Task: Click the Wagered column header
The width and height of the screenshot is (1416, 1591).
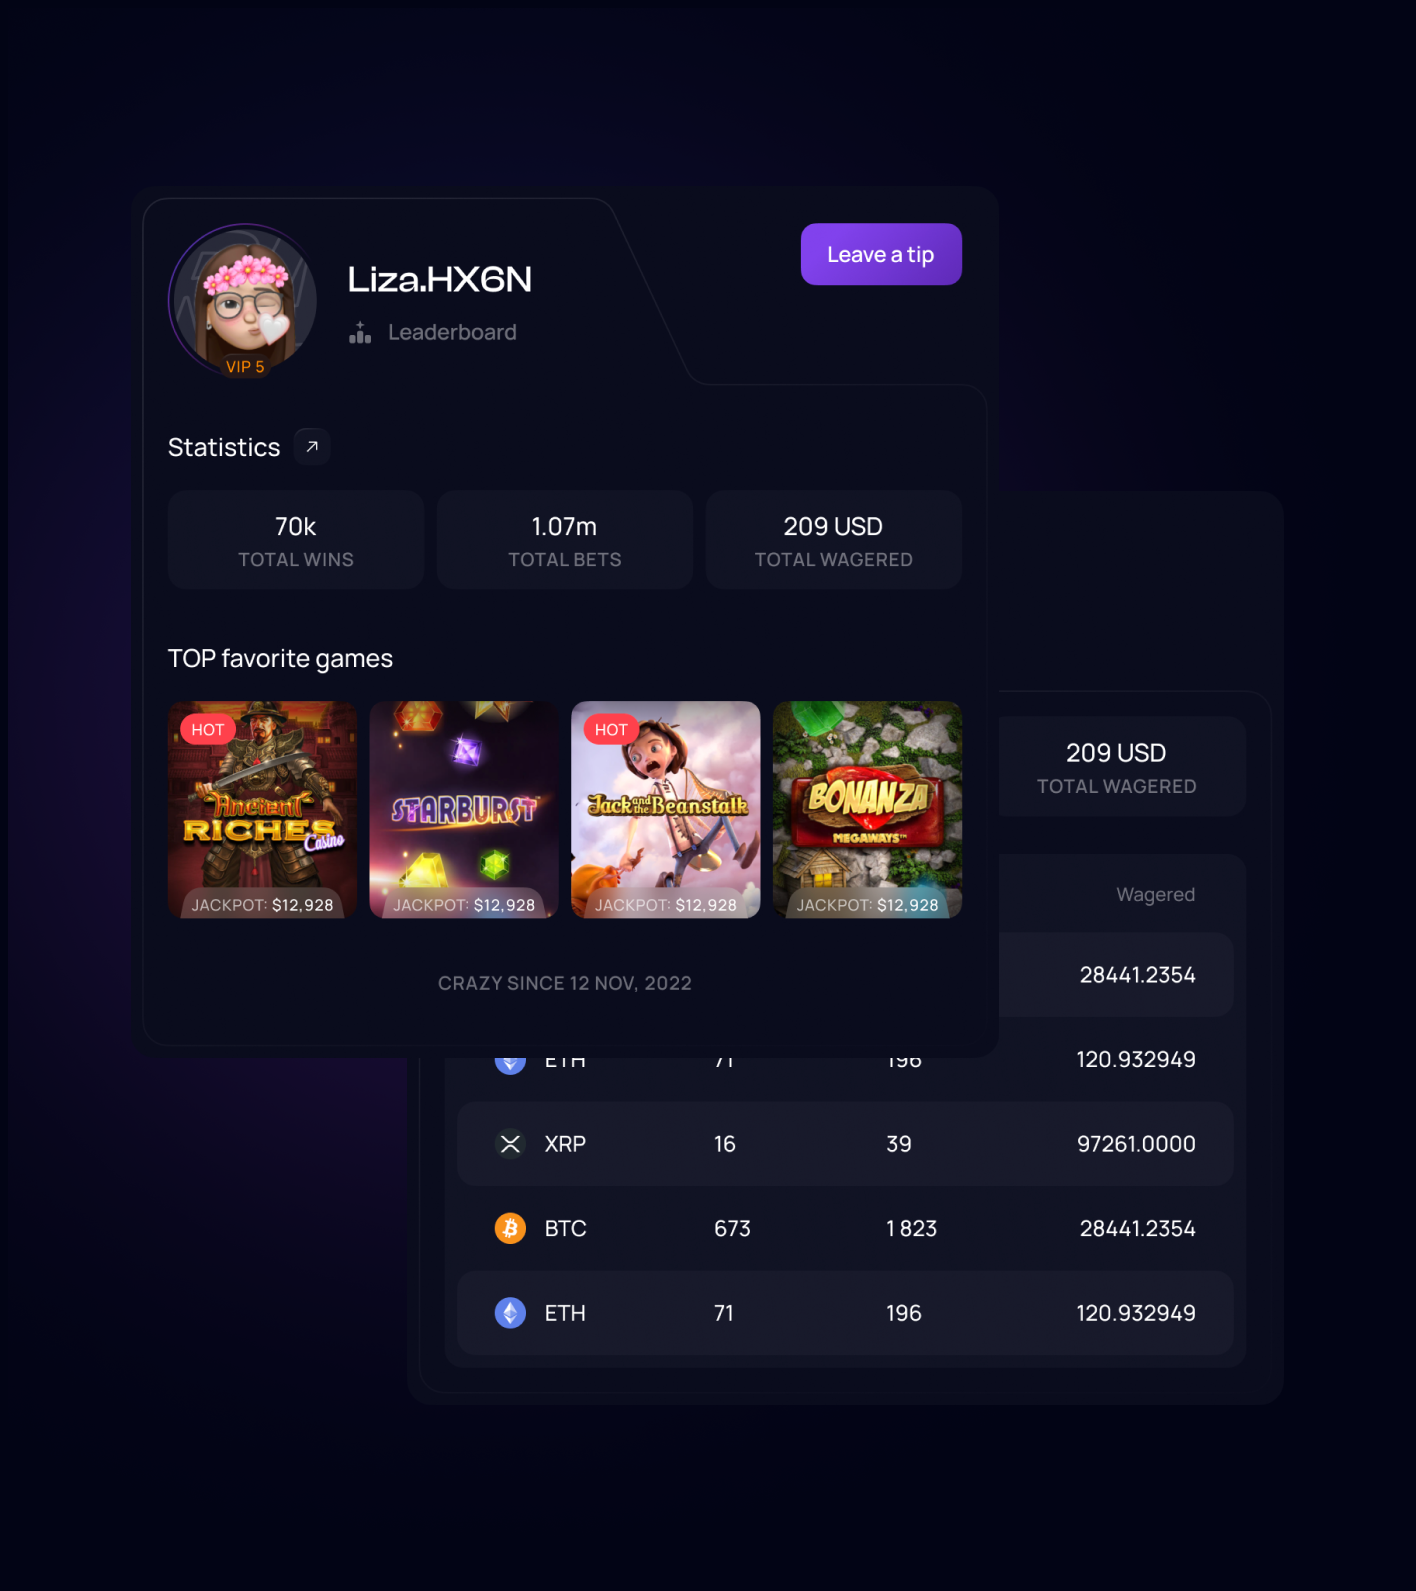Action: 1155,894
